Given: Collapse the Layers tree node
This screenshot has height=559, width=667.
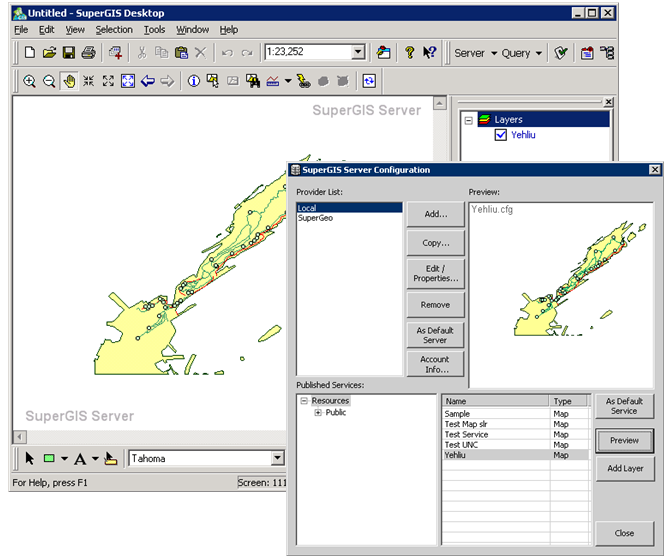Looking at the screenshot, I should point(467,119).
